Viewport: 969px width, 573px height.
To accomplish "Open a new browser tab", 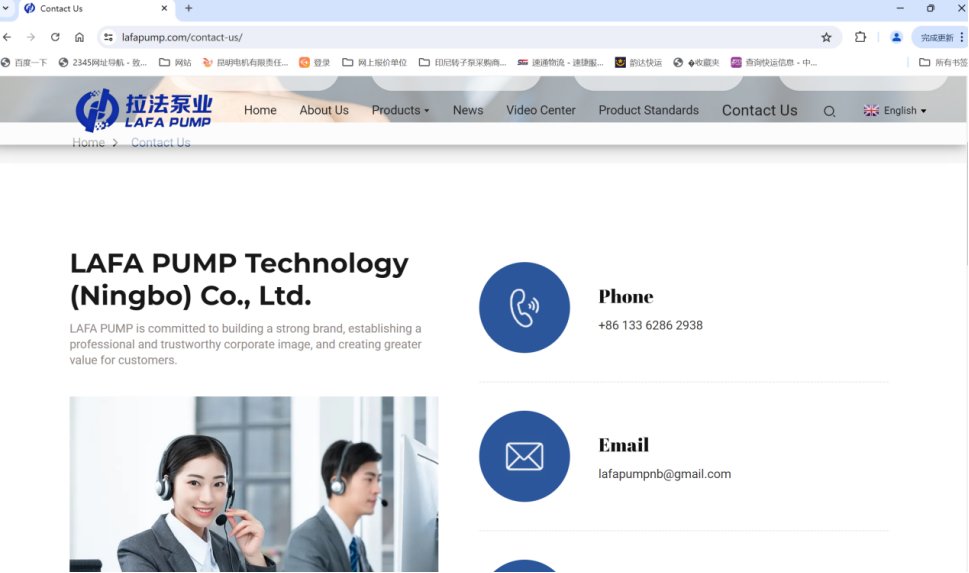I will [x=189, y=8].
